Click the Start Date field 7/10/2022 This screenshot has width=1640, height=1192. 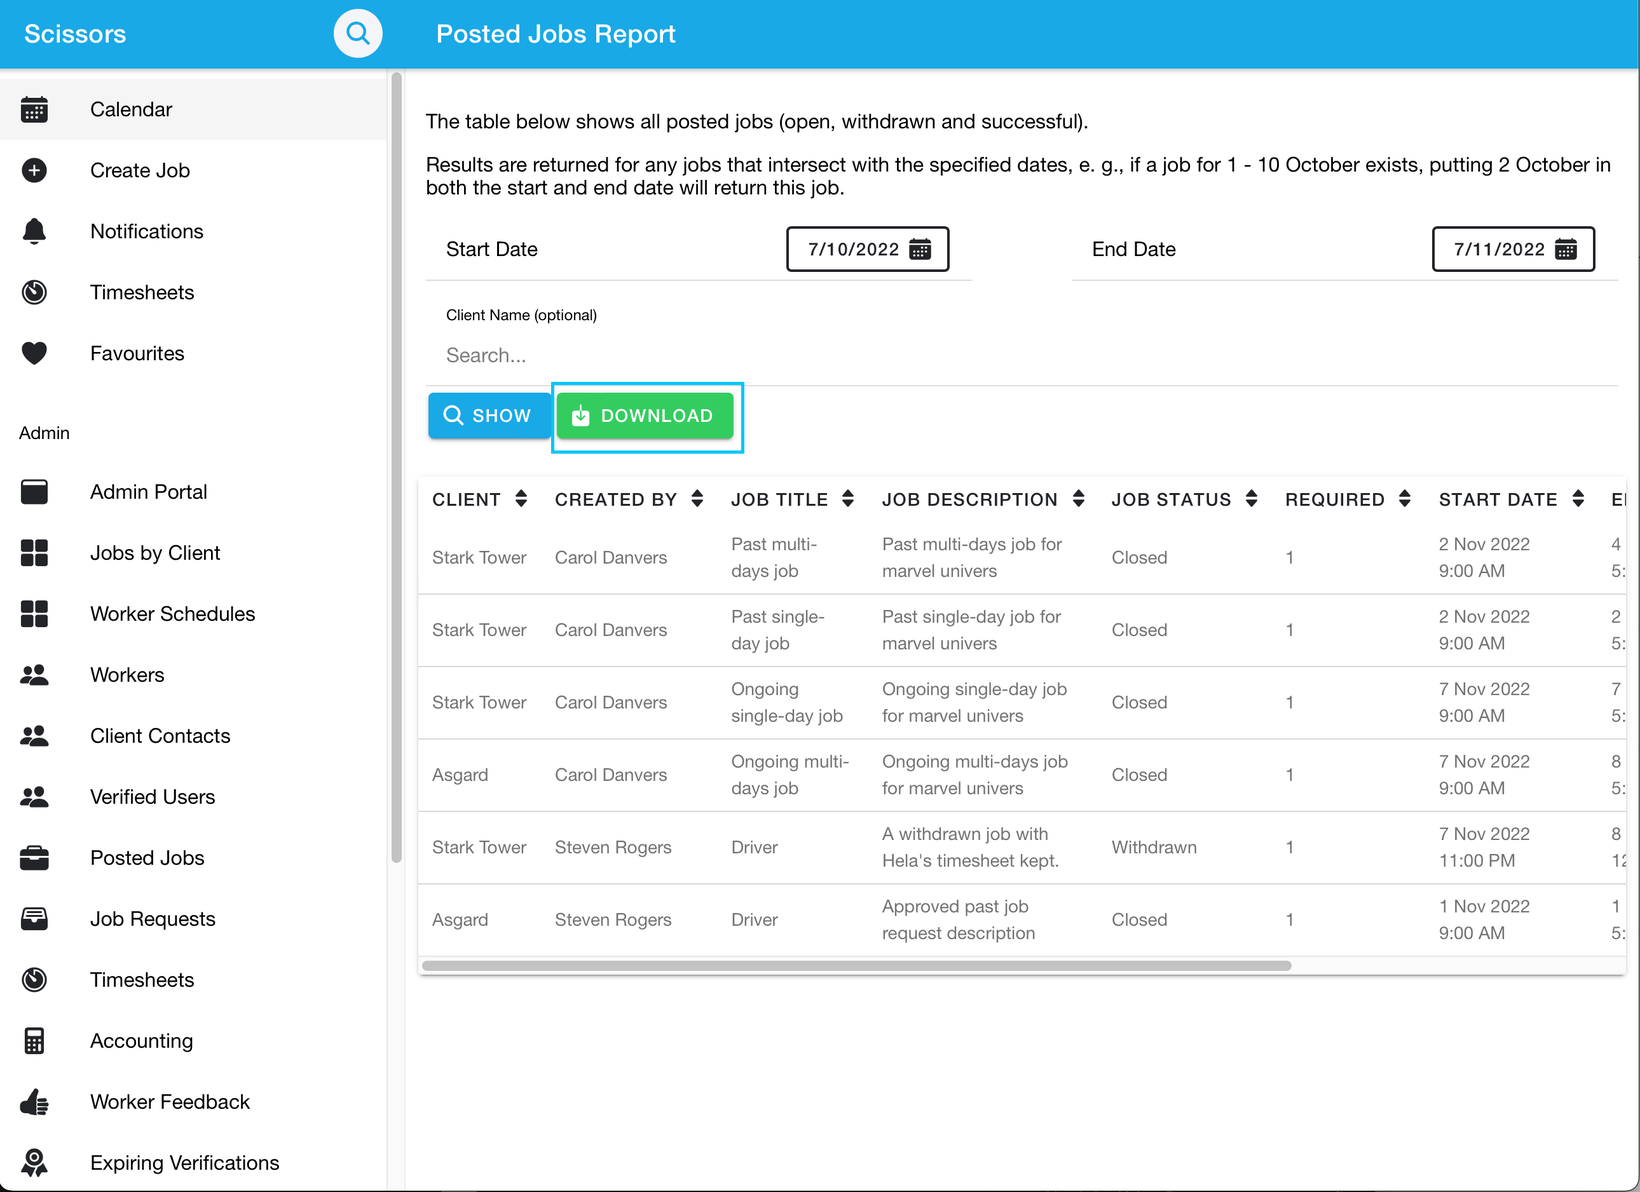868,249
